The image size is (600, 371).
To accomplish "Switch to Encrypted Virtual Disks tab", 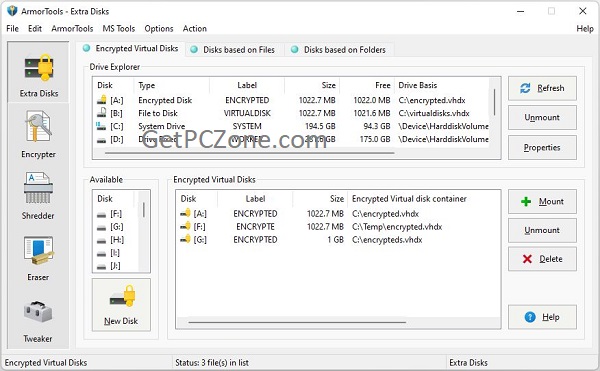I will point(131,49).
